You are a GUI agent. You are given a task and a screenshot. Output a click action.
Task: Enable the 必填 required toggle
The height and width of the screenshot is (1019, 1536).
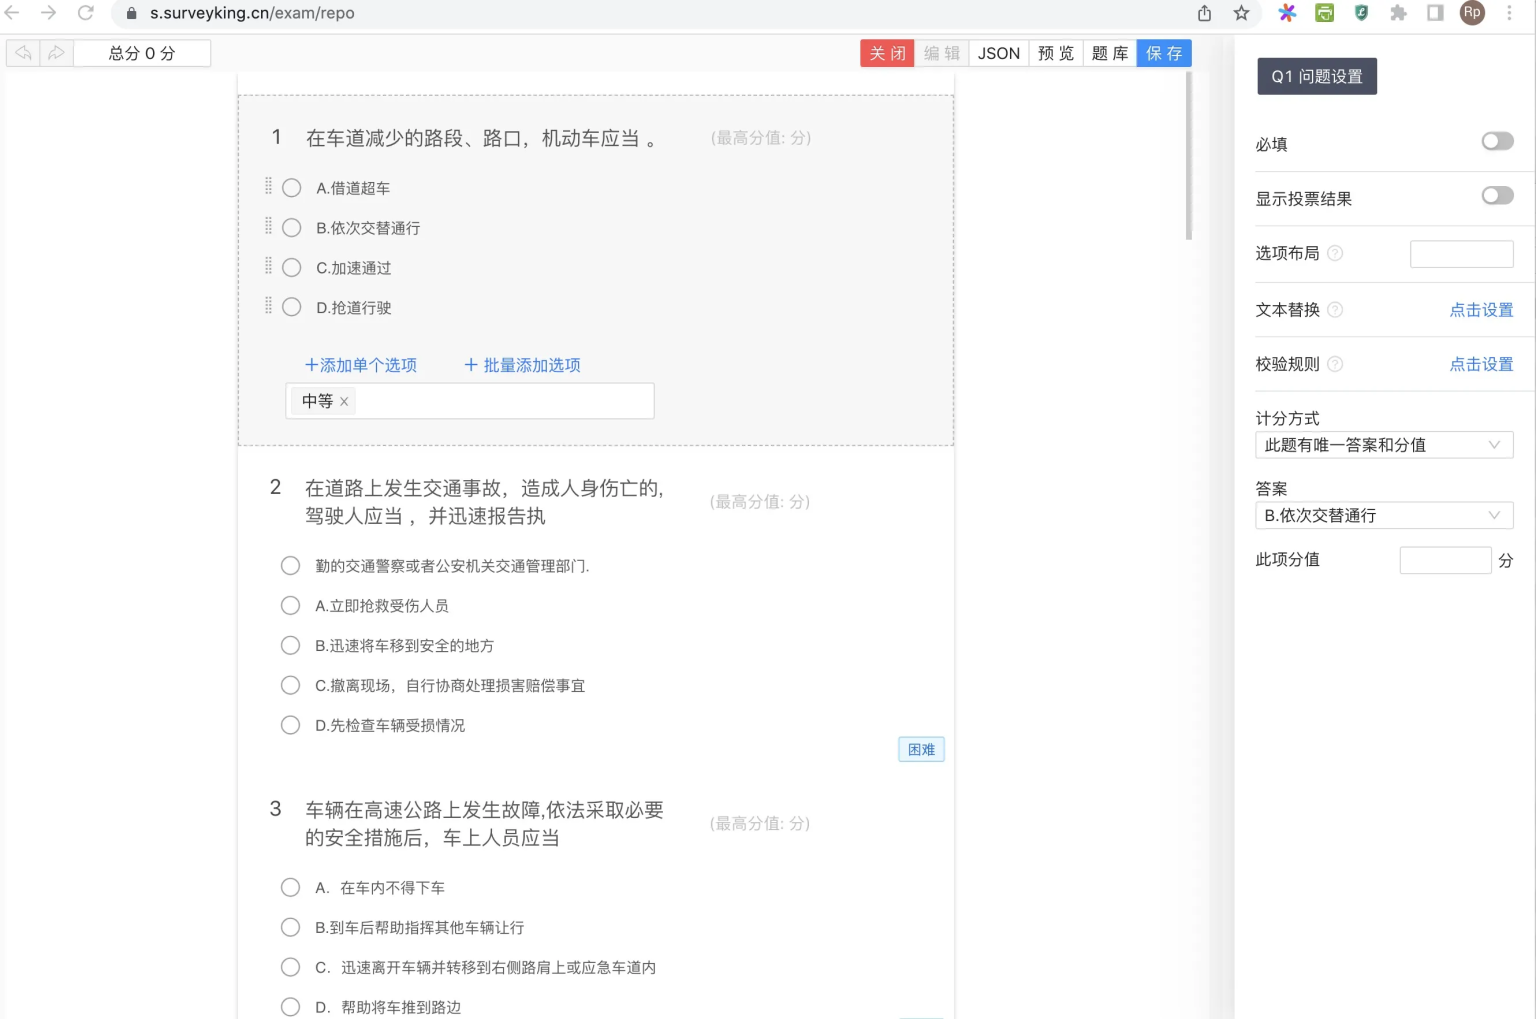point(1497,141)
